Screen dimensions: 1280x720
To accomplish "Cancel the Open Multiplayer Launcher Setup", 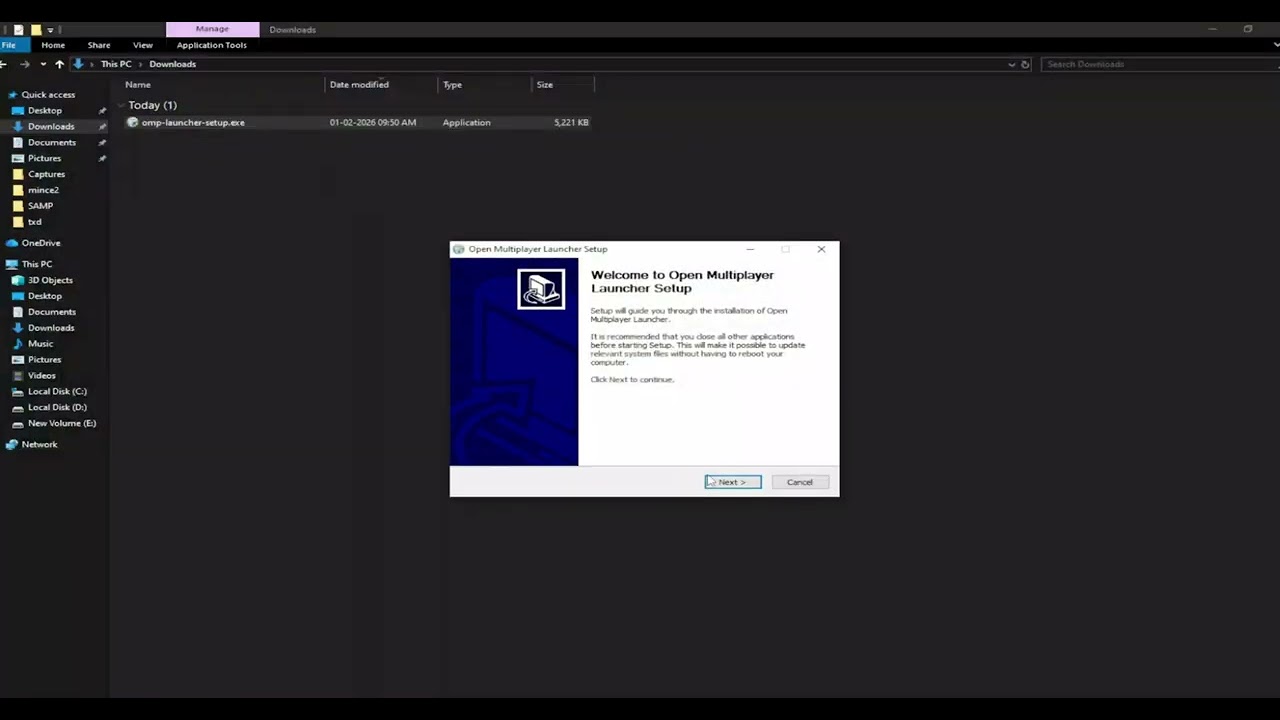I will [x=799, y=482].
